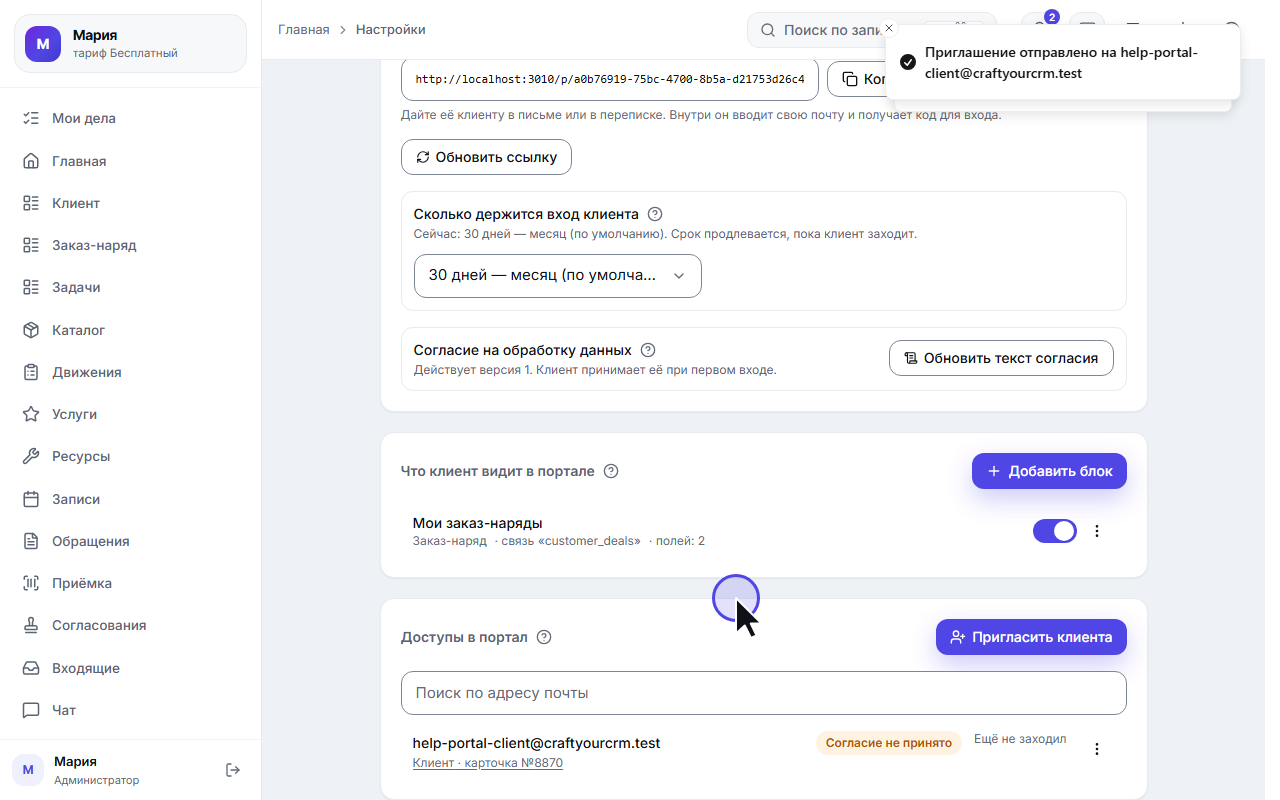Click the help-portal-client@craftyourcrm.test email in list
The image size is (1280, 800).
point(537,743)
